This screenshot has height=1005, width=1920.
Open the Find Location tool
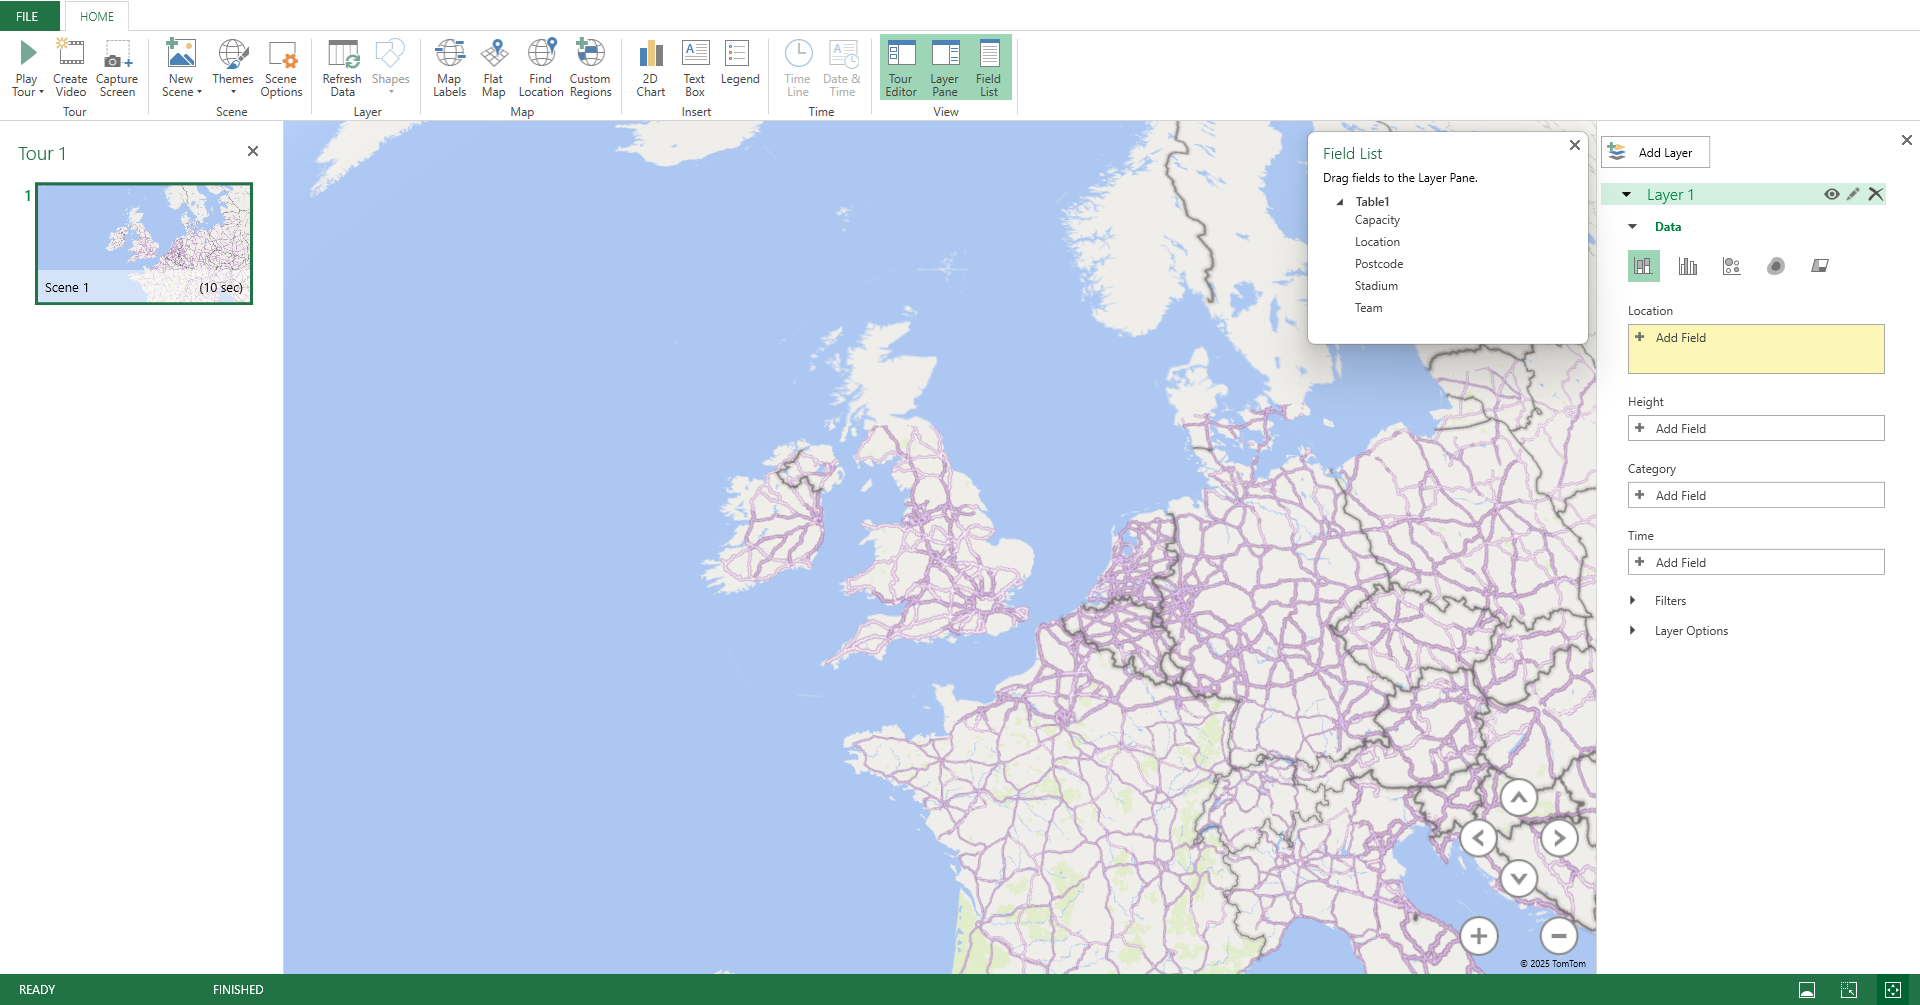(x=541, y=68)
